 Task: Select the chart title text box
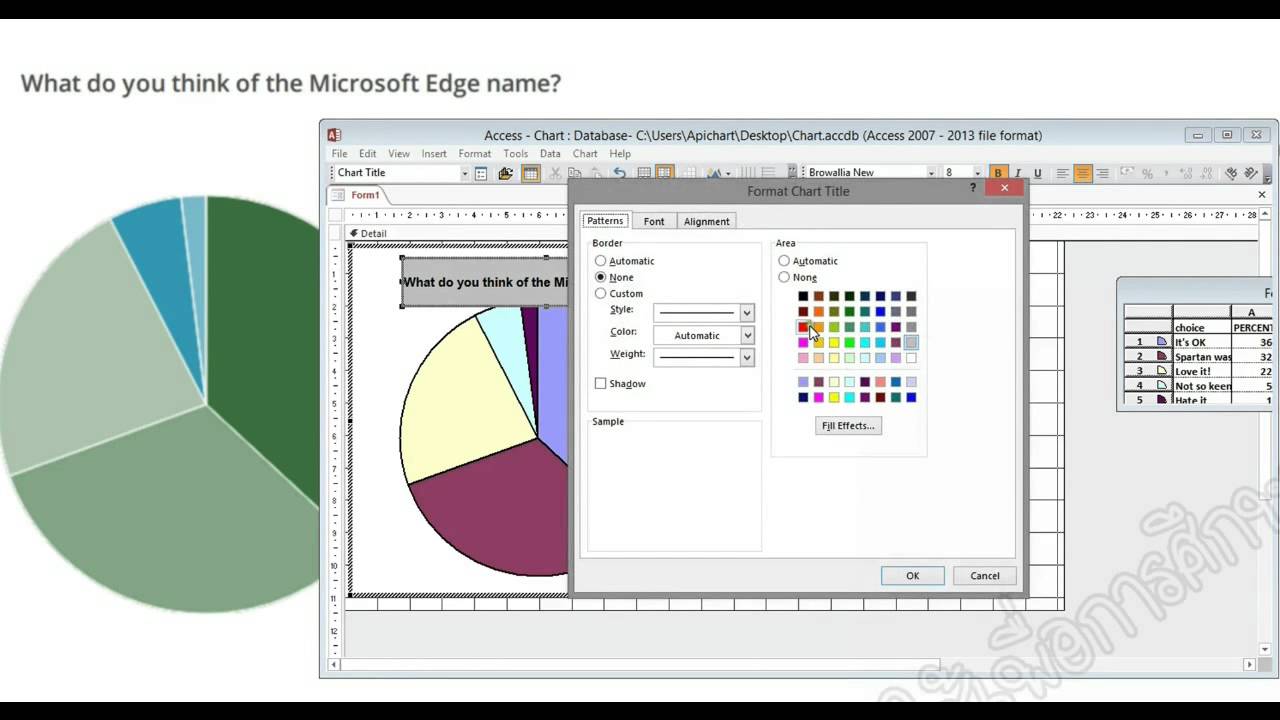tap(485, 282)
